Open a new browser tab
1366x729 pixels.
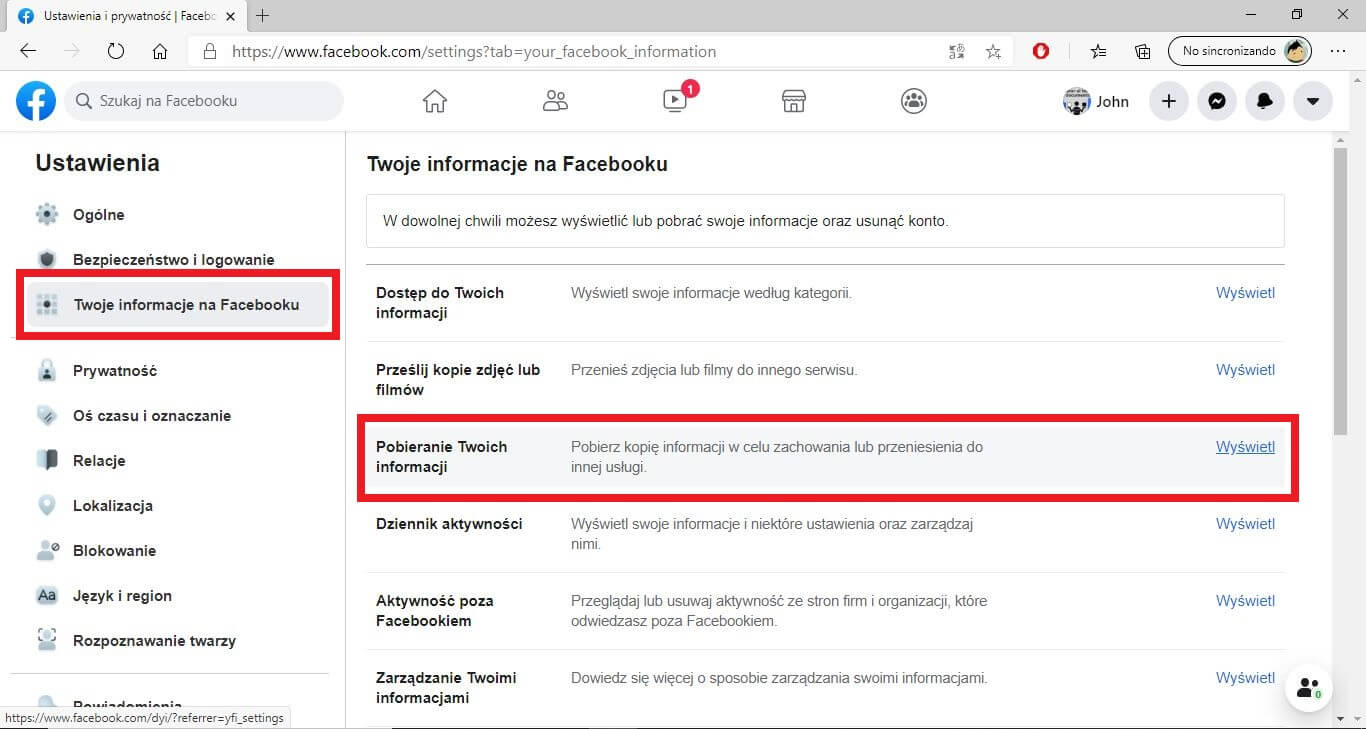tap(263, 16)
